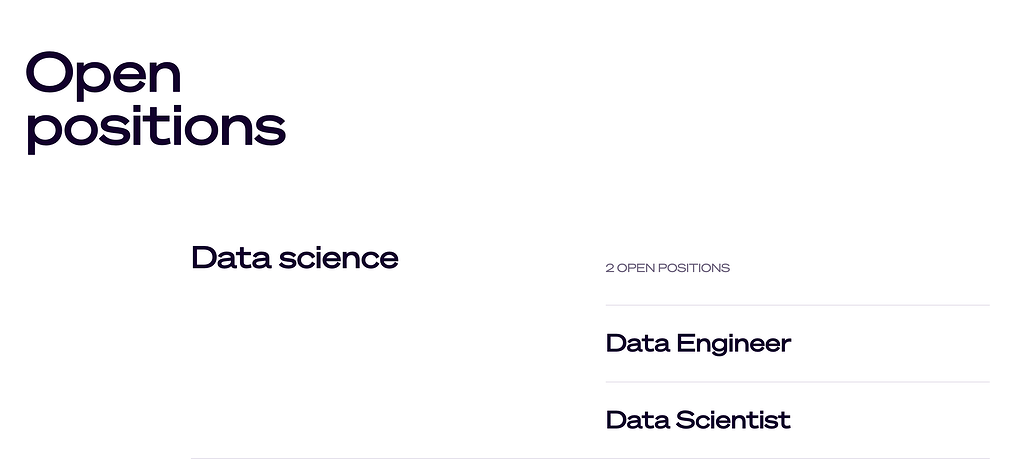This screenshot has width=1024, height=474.
Task: Click the word "Engineer" in the job list
Action: click(x=733, y=343)
